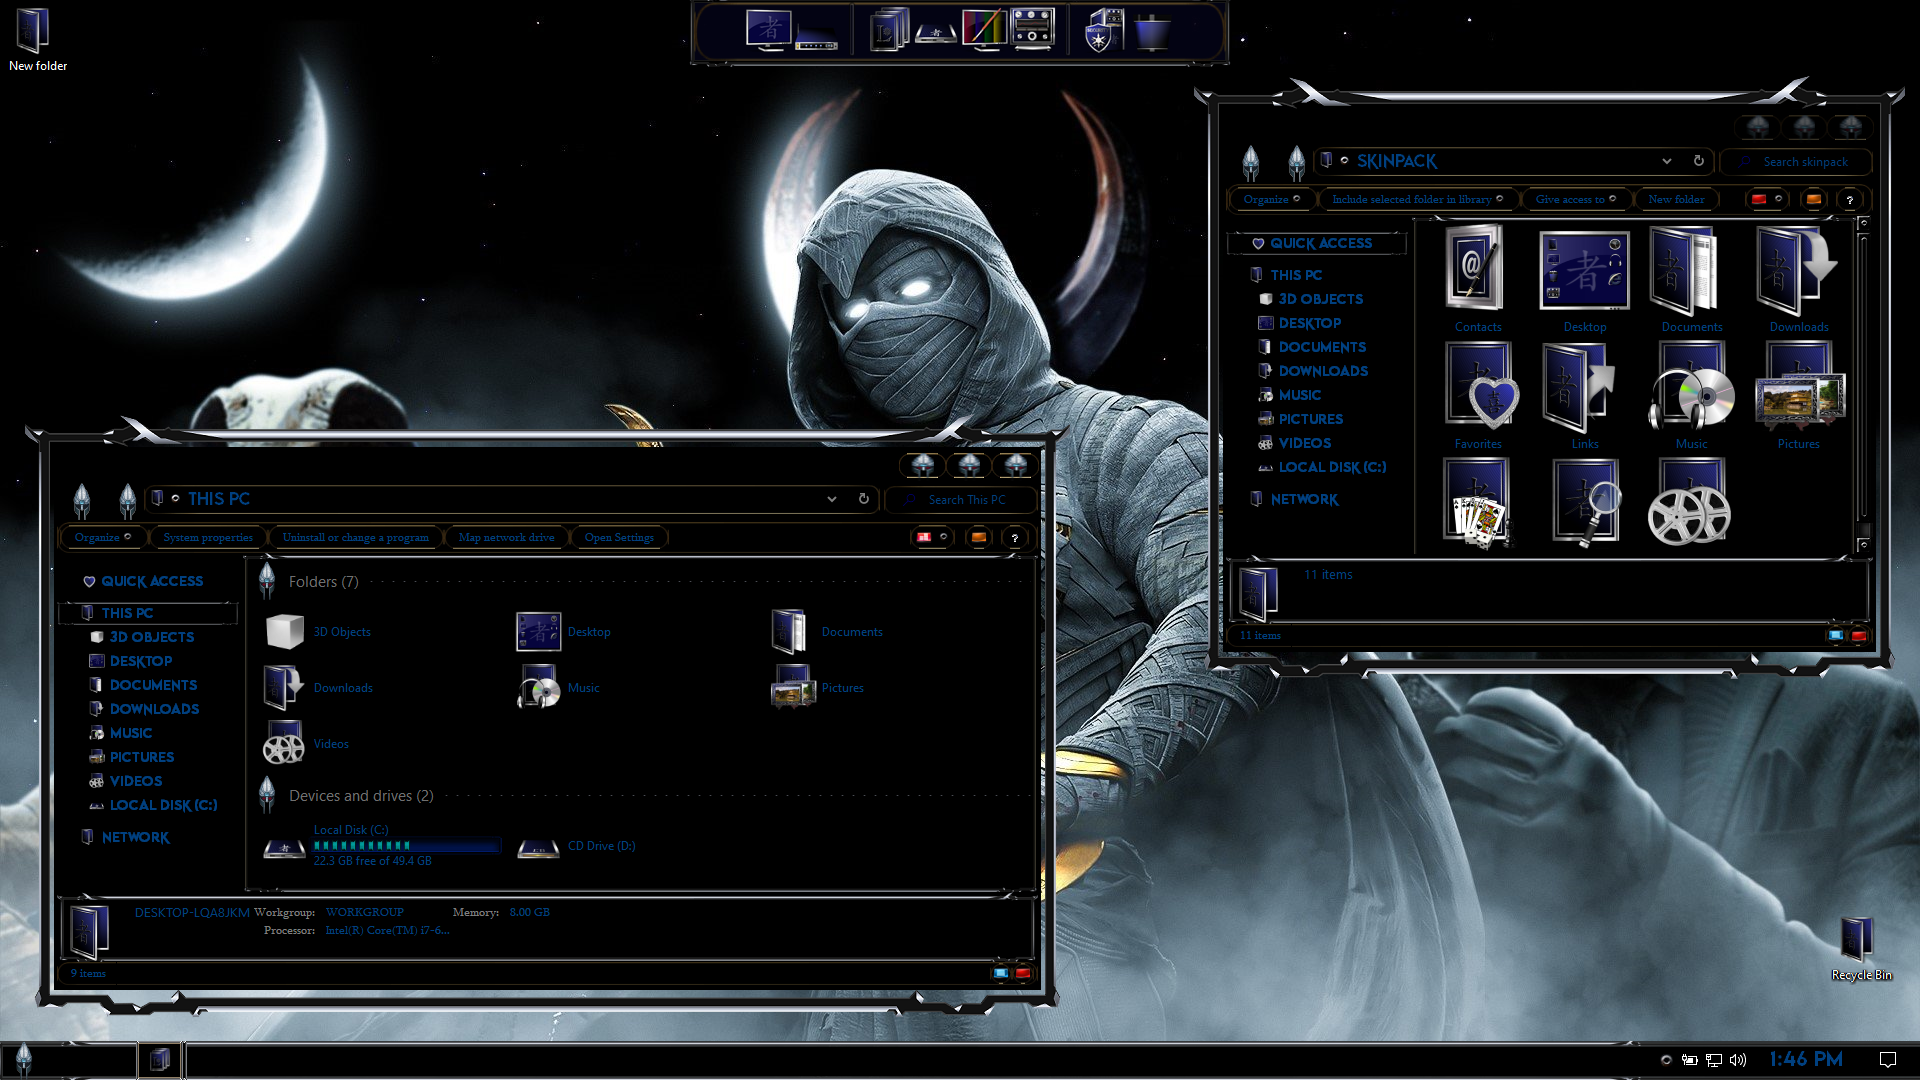This screenshot has width=1920, height=1080.
Task: Open the Organize menu in skinpack window
Action: (1271, 199)
